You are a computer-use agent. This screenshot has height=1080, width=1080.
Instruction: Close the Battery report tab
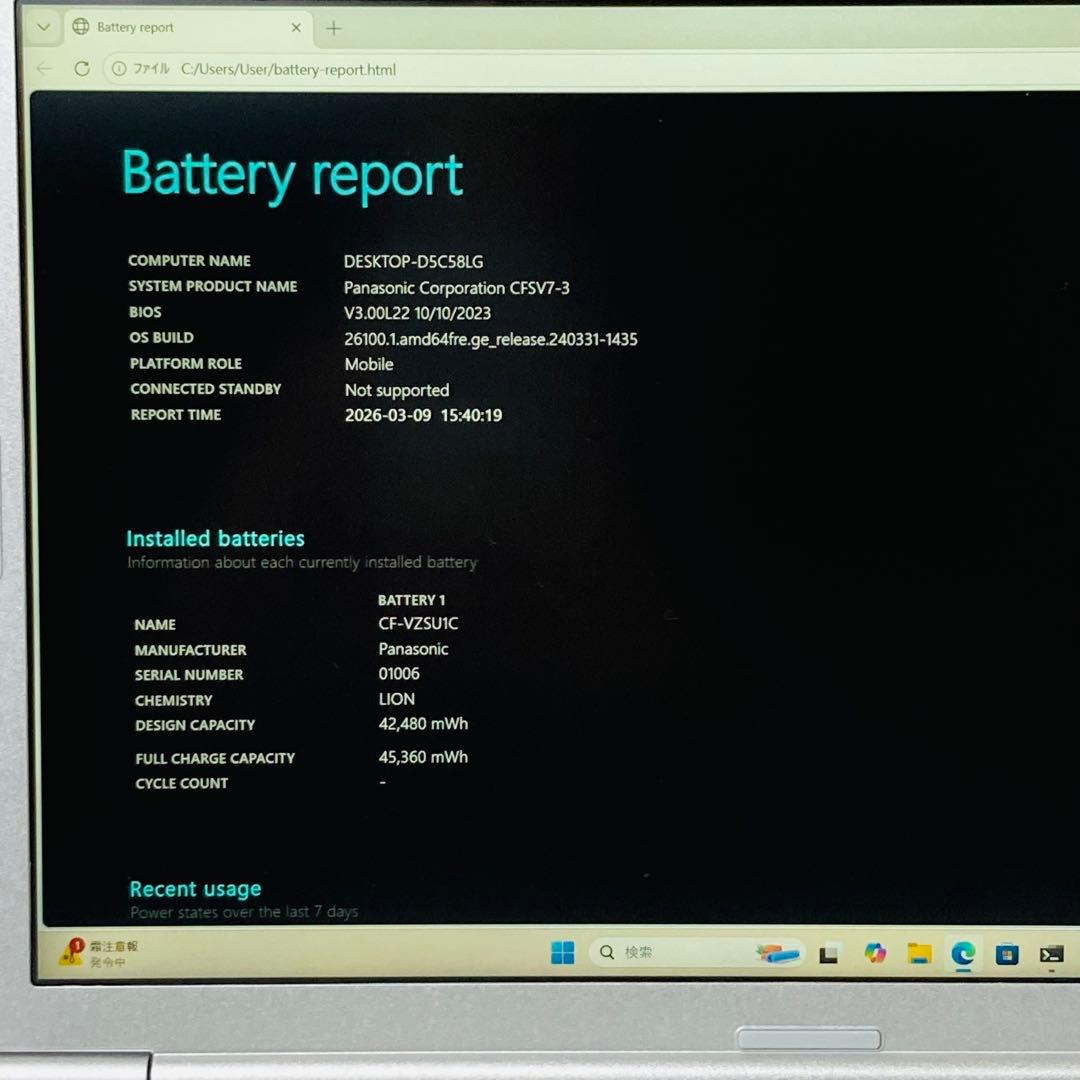click(x=296, y=28)
